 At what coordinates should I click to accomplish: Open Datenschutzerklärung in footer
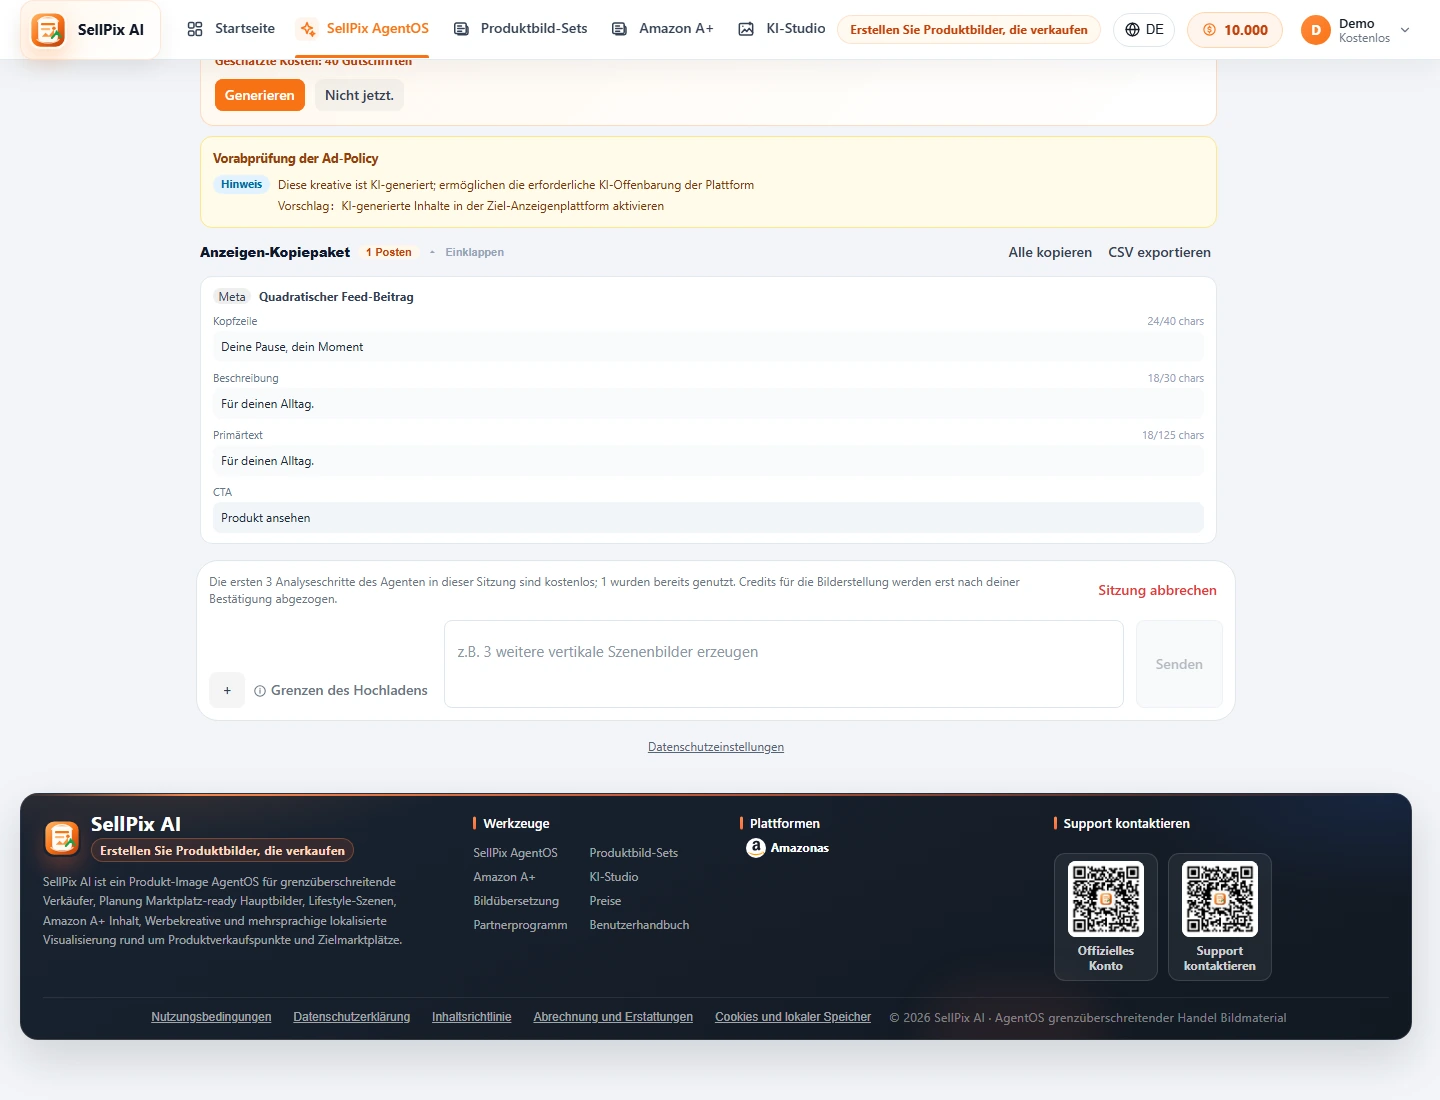click(352, 1017)
